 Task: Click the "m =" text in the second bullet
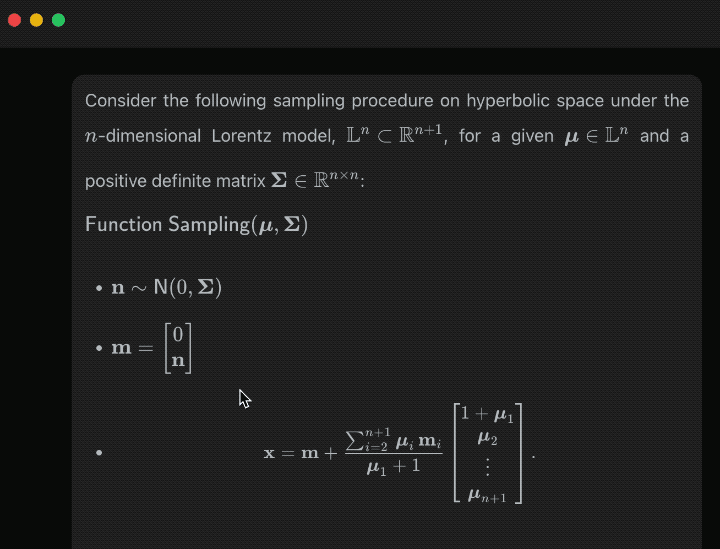[x=133, y=348]
